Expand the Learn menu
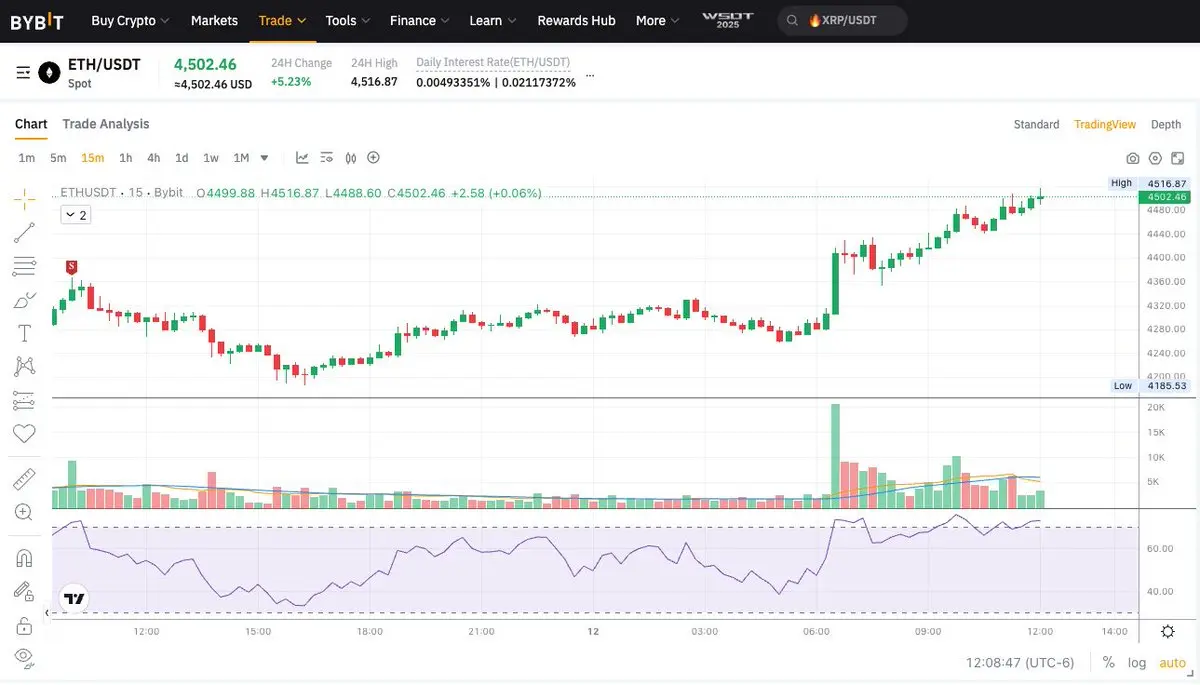Viewport: 1200px width, 685px height. pyautogui.click(x=493, y=20)
